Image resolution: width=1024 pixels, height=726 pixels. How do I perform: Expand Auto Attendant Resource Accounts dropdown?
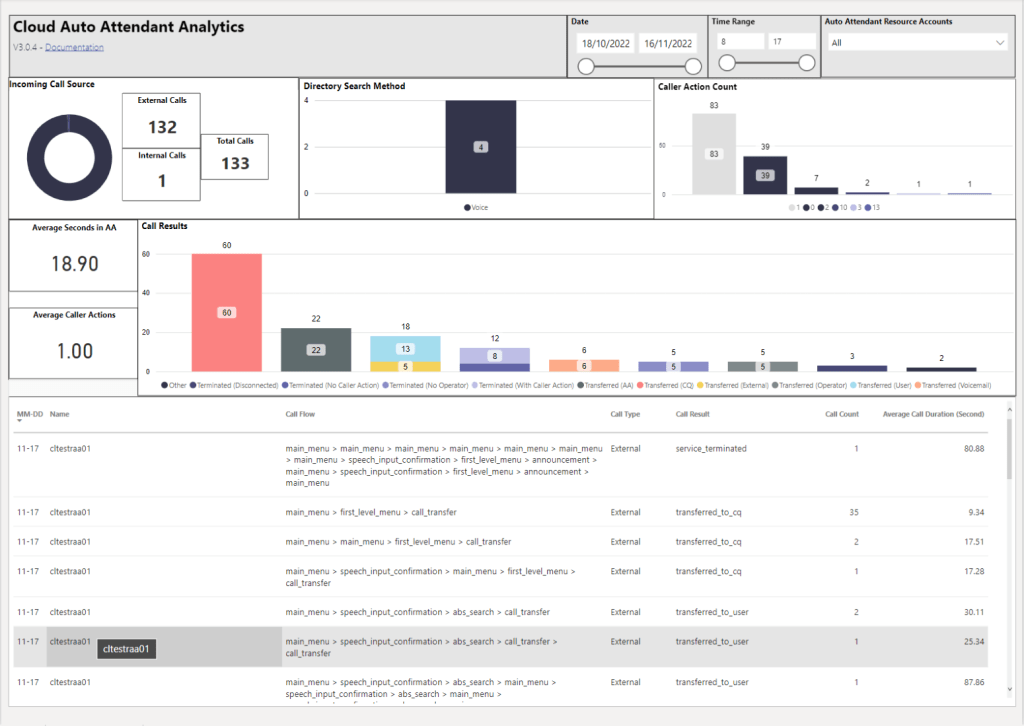[999, 43]
